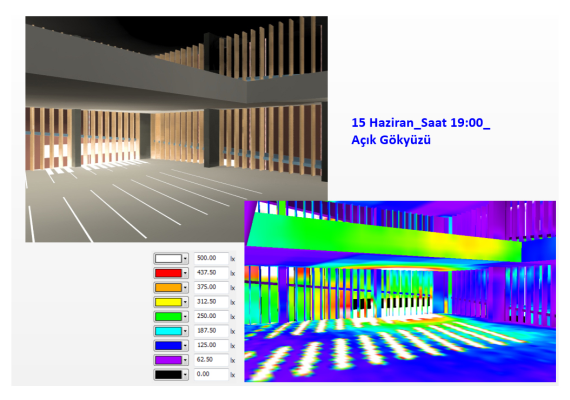Expand the purple swatch dropdown arrow

tap(185, 360)
